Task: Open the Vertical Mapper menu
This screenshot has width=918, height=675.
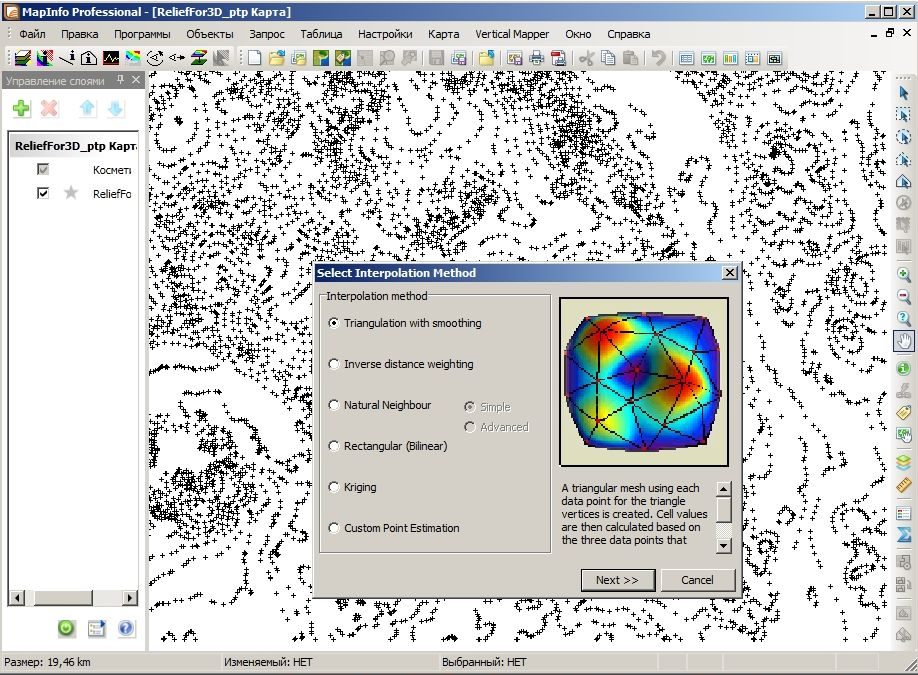Action: coord(512,34)
